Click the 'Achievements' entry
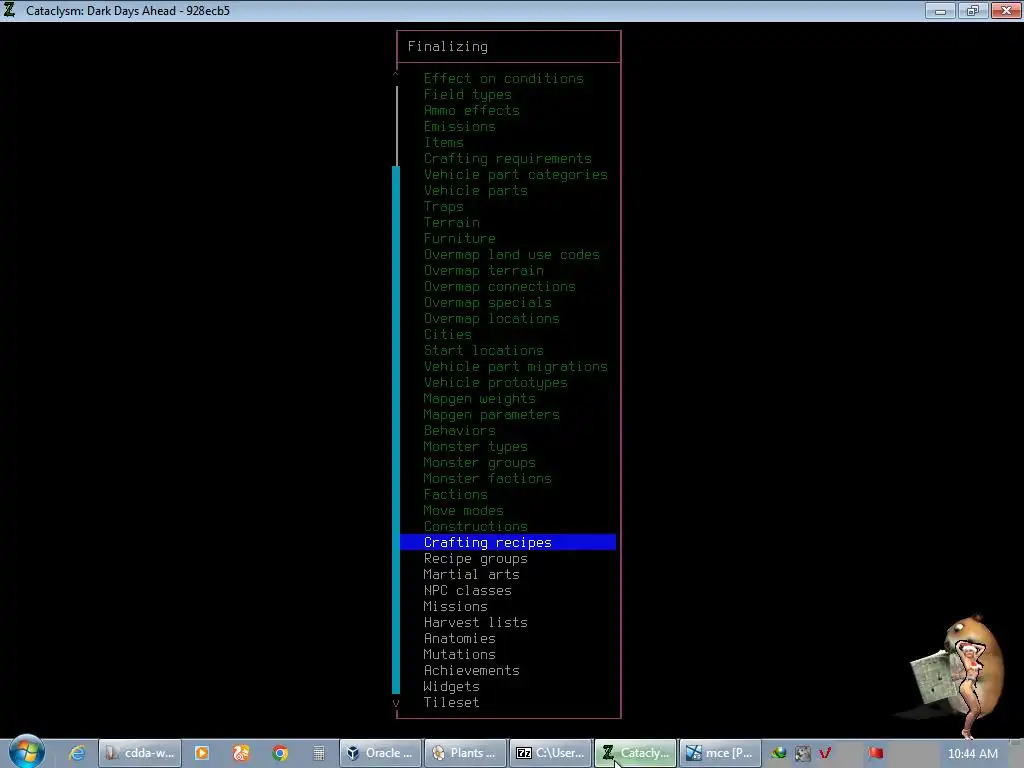The image size is (1024, 768). tap(472, 671)
